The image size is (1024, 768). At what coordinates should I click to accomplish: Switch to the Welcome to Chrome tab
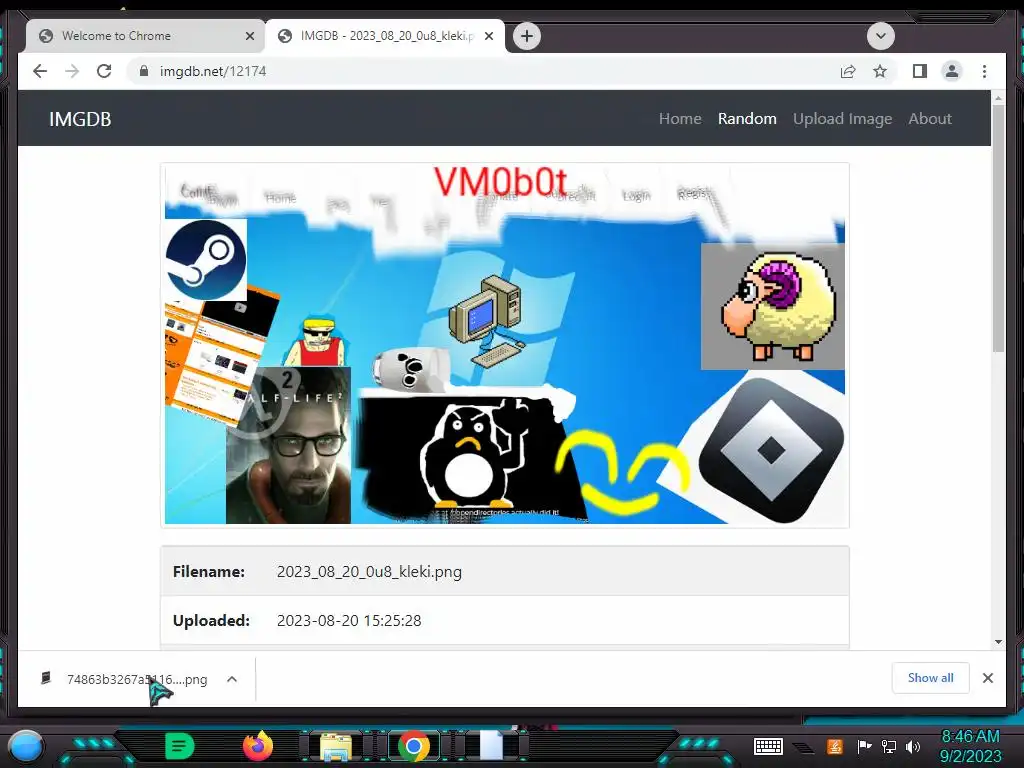coord(146,36)
